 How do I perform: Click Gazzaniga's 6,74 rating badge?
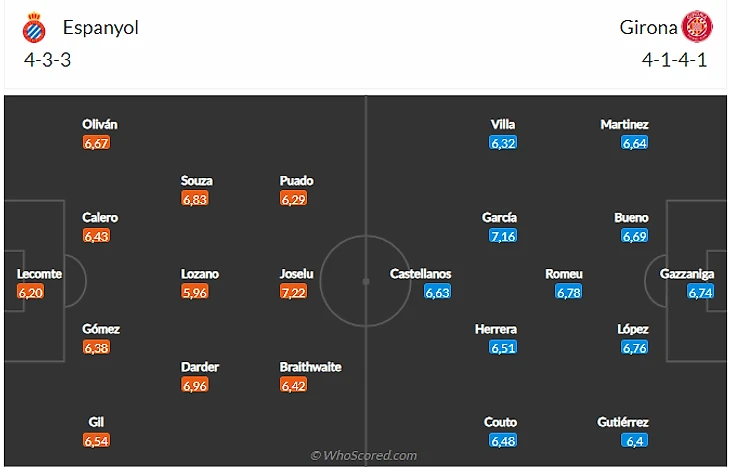pyautogui.click(x=700, y=292)
